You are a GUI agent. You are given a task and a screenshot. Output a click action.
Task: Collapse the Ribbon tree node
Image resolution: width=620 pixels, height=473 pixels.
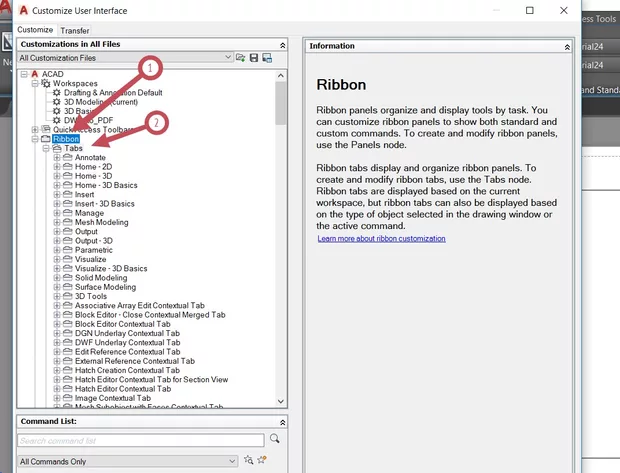(35, 139)
